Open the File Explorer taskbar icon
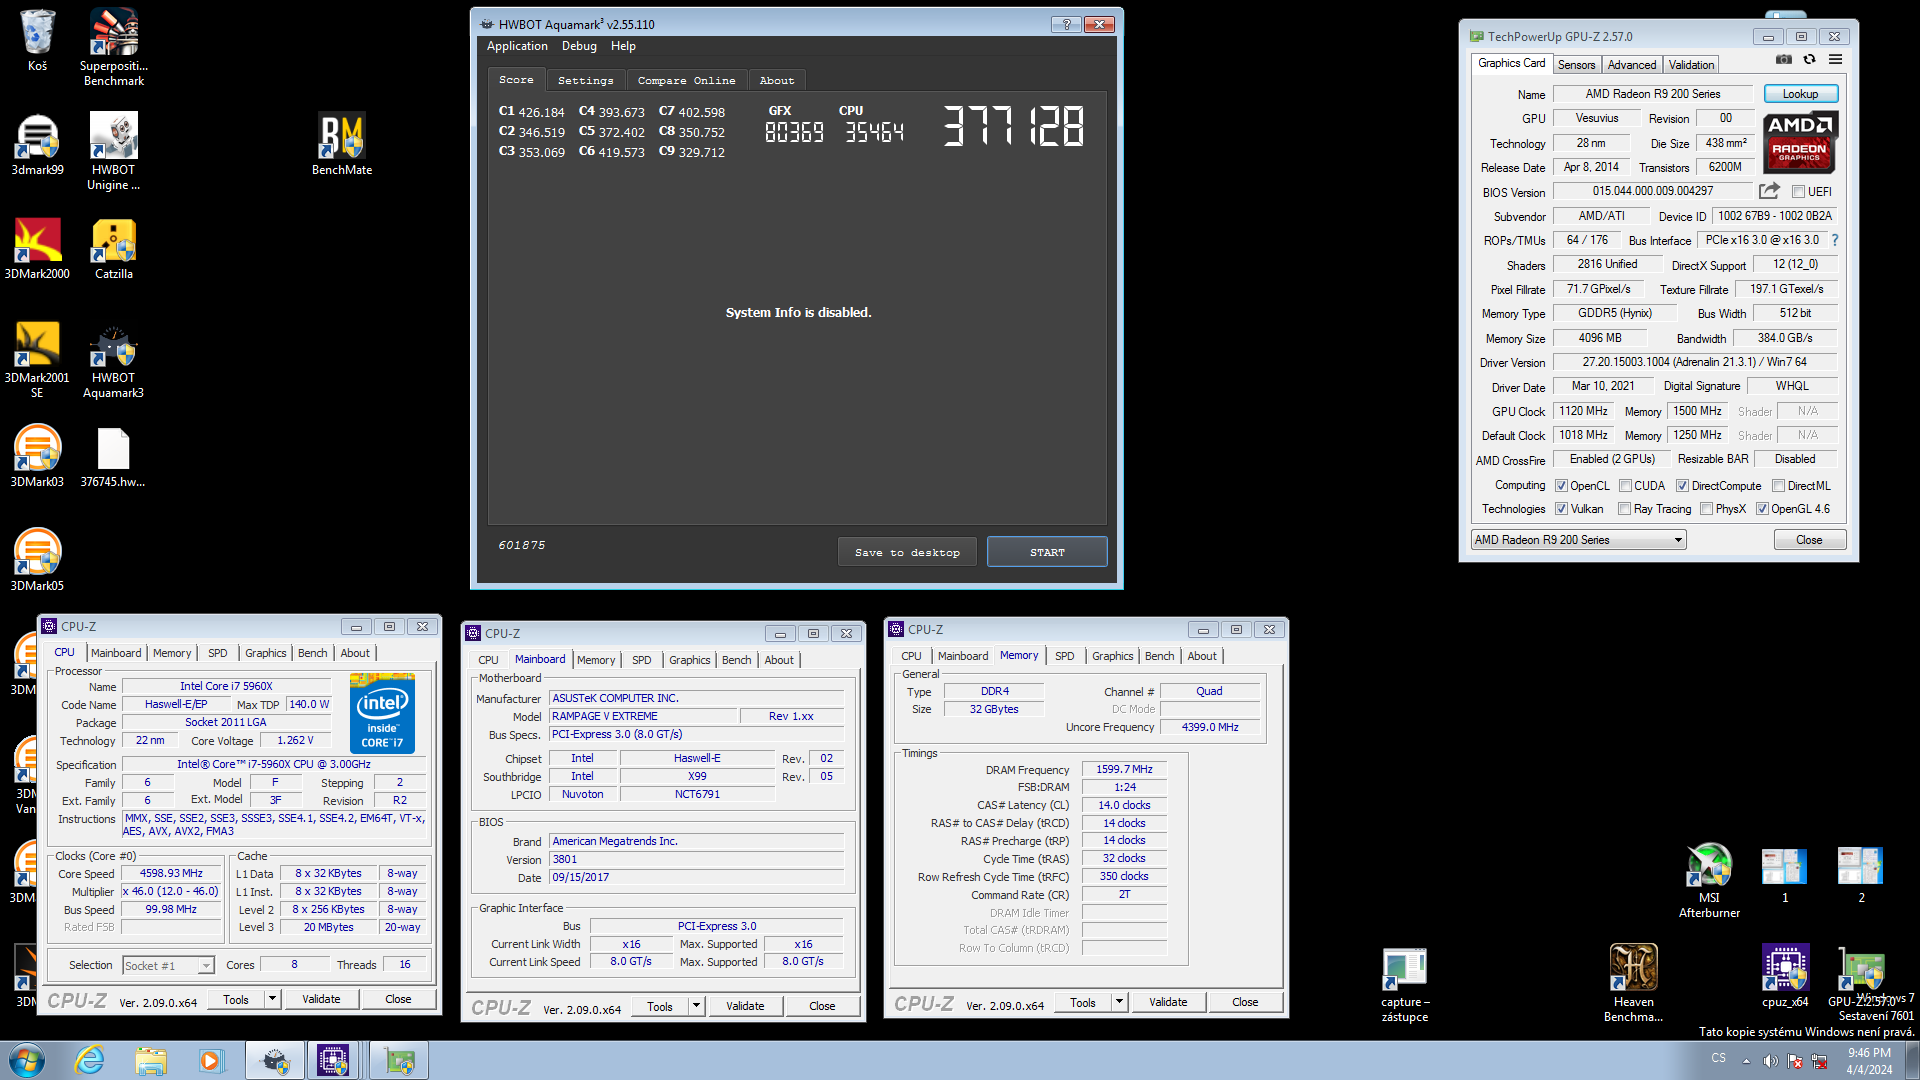 (x=151, y=1060)
